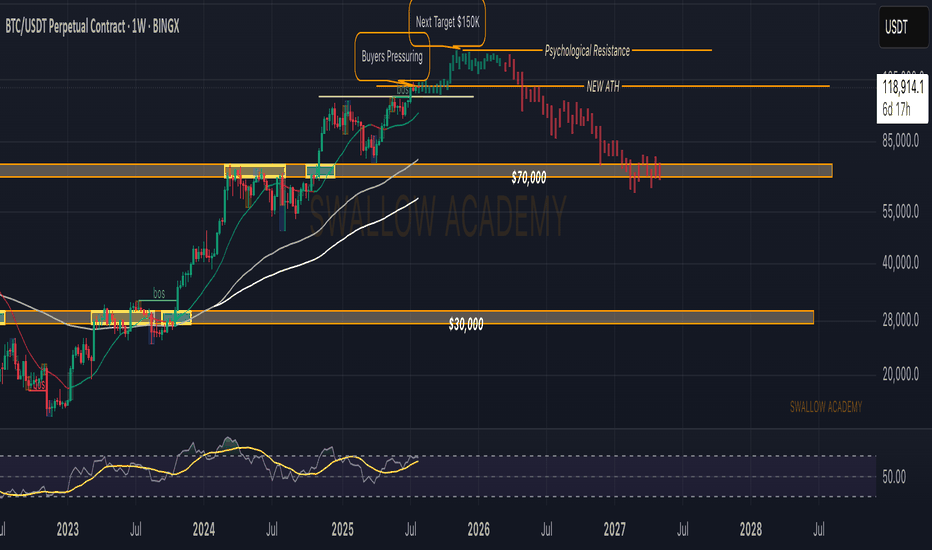The width and height of the screenshot is (932, 550).
Task: Click the Psychological Resistance line label
Action: click(587, 51)
